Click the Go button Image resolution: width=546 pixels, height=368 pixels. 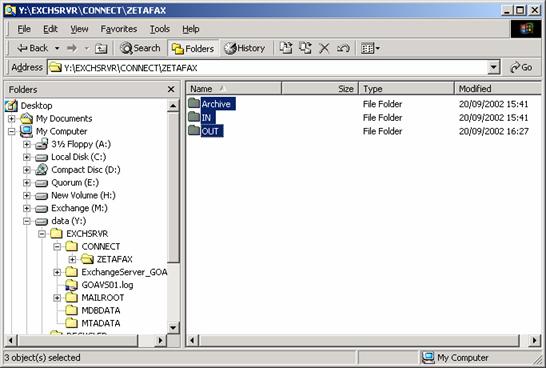tap(521, 68)
